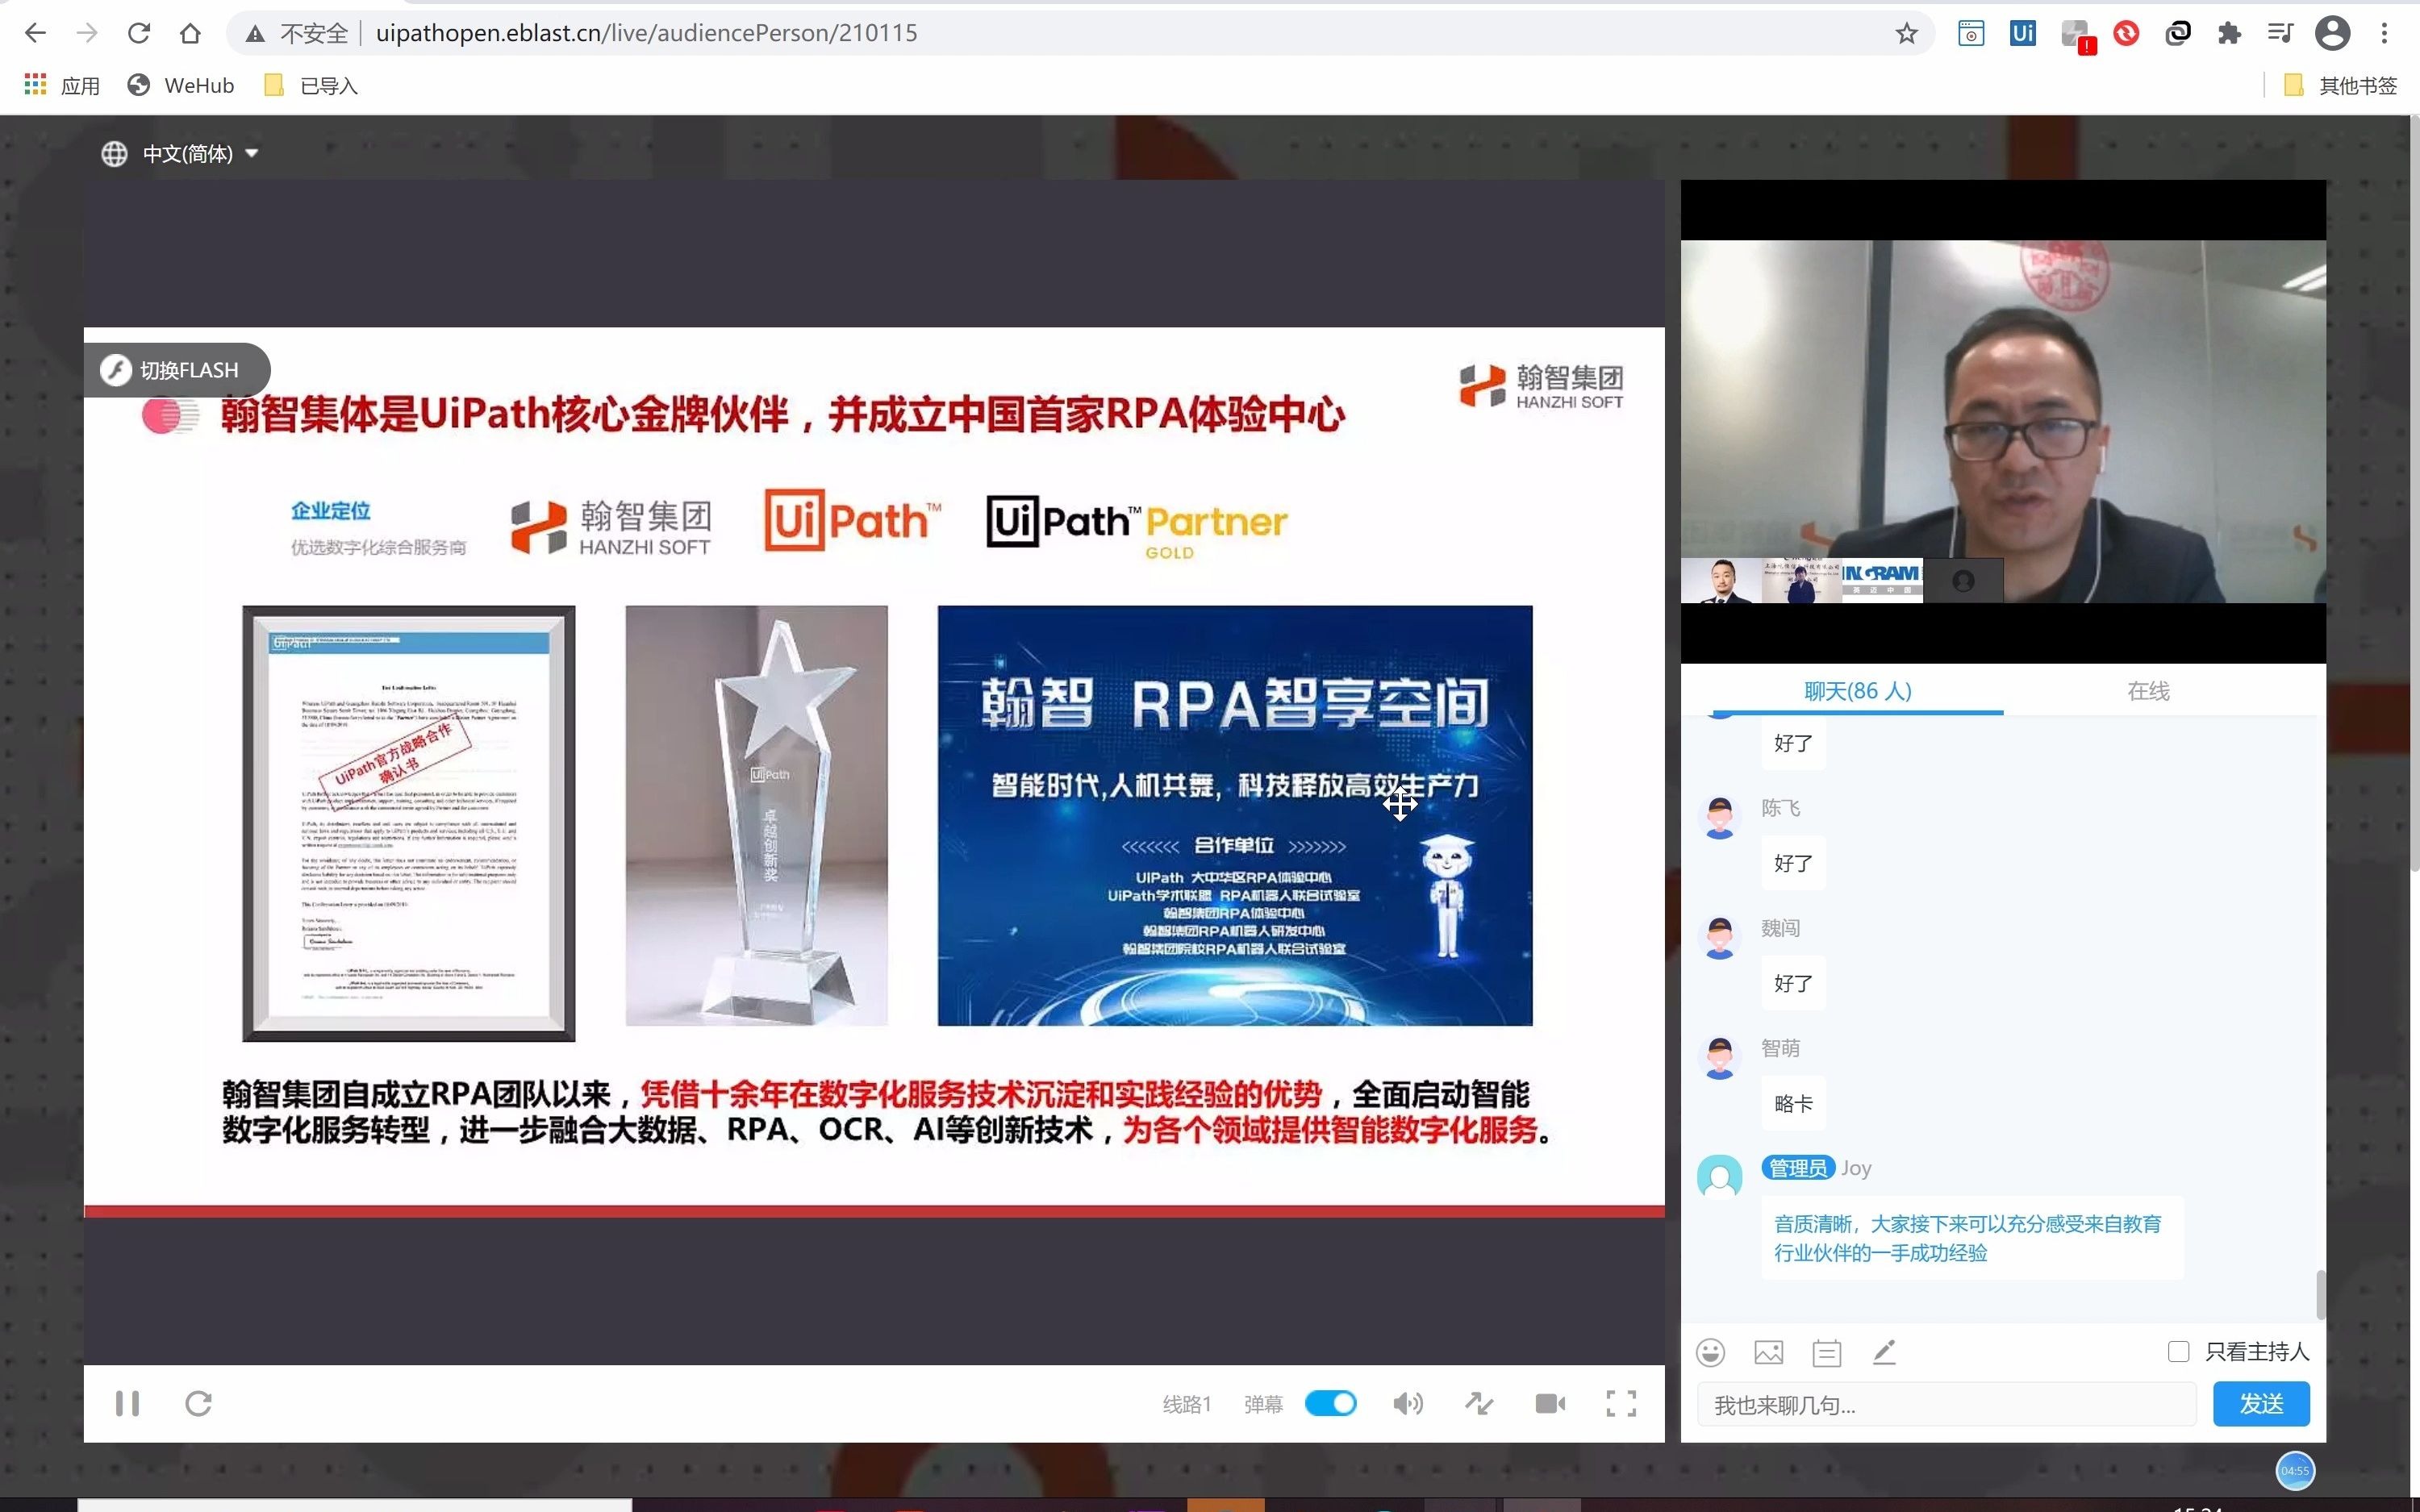
Task: Open the 其他书签 bookmarks folder
Action: tap(2341, 85)
